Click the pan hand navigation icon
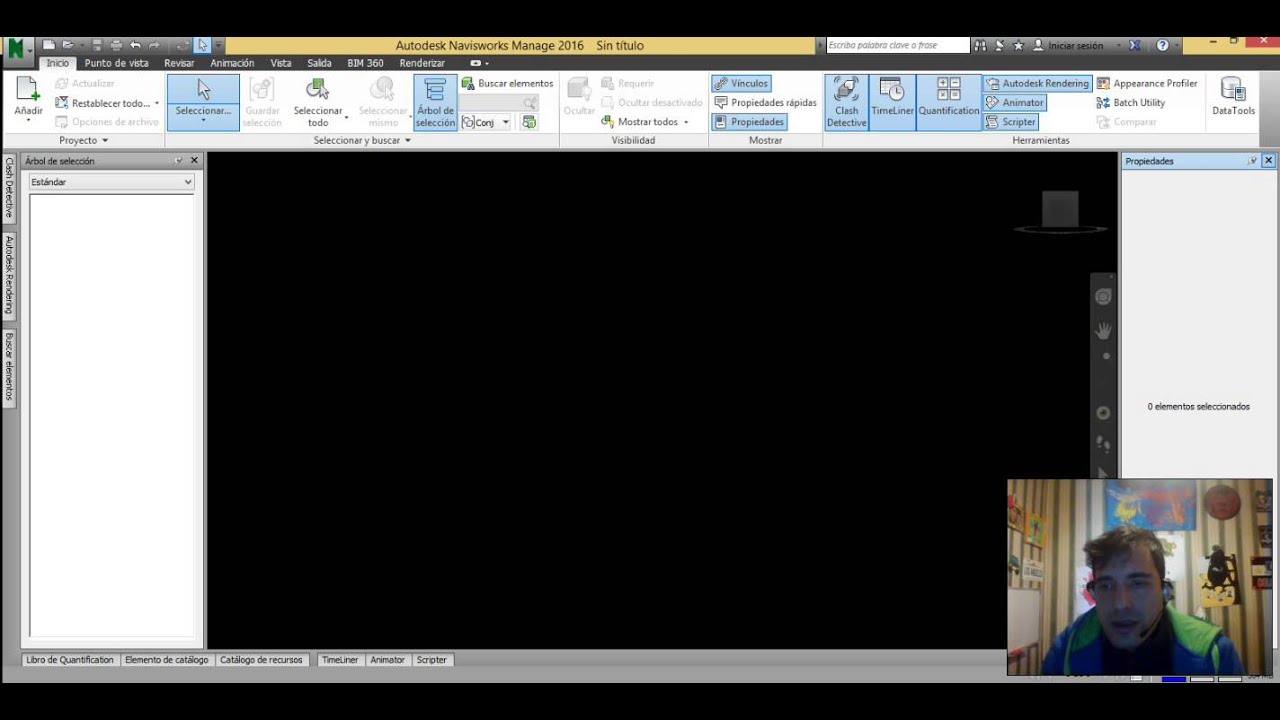 coord(1104,330)
